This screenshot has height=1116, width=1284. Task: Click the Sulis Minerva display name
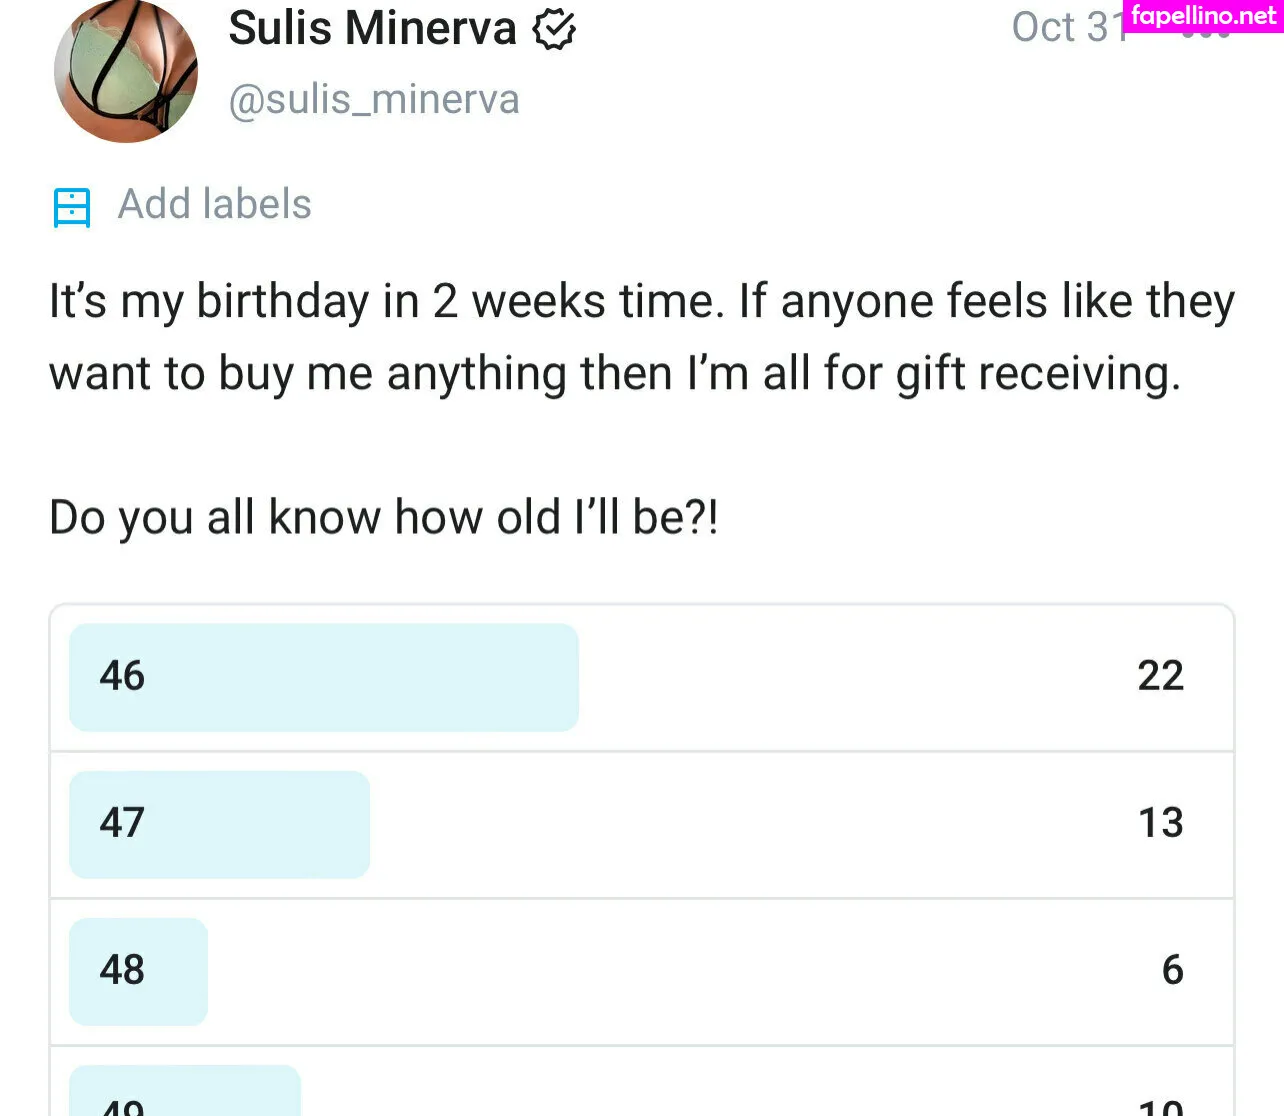click(x=372, y=29)
